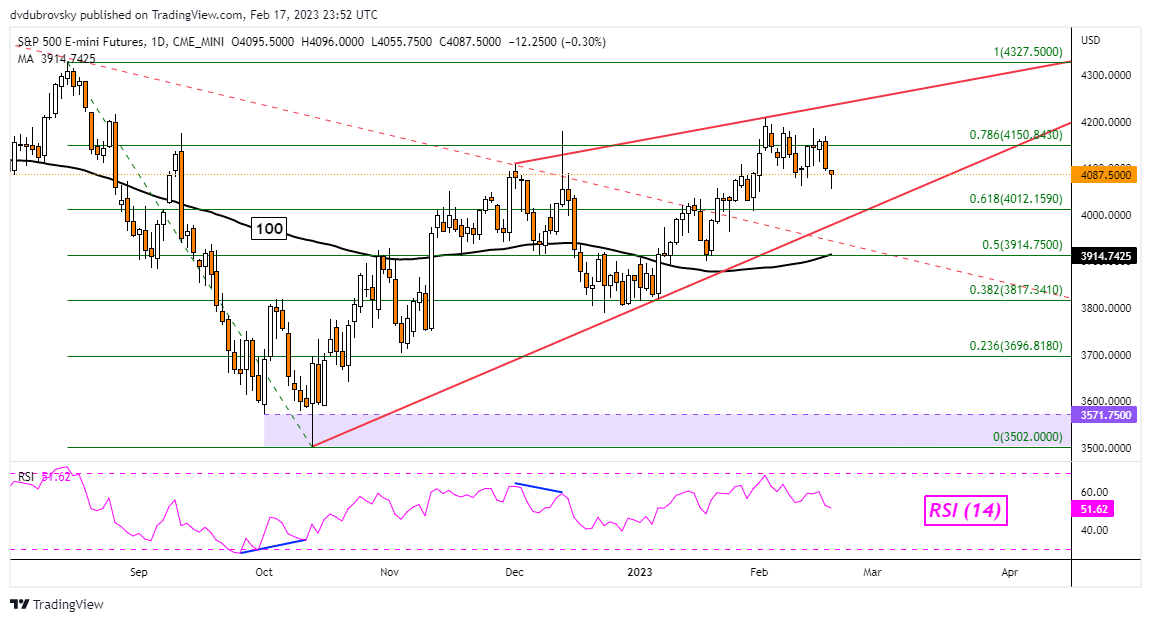Click the 3700.0000 price axis label
The height and width of the screenshot is (622, 1151).
tap(1105, 355)
